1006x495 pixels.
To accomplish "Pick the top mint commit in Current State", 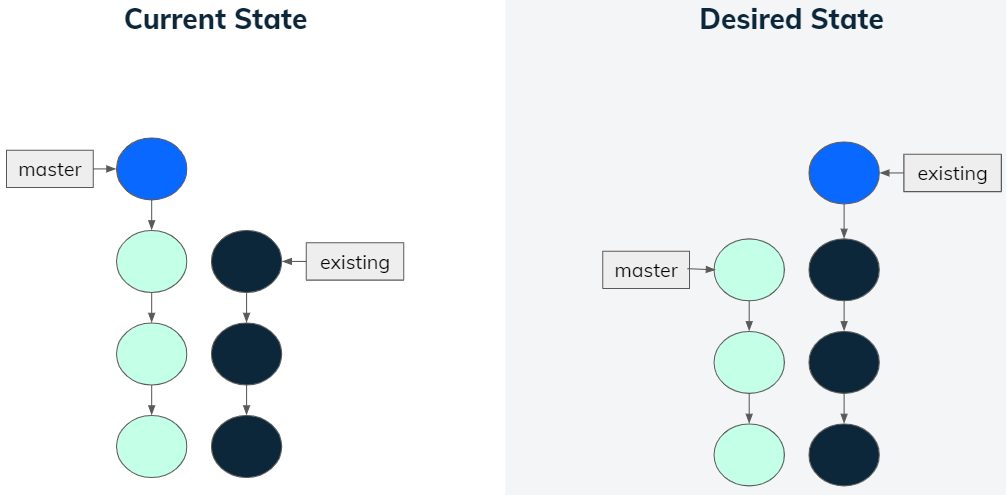I will [152, 262].
